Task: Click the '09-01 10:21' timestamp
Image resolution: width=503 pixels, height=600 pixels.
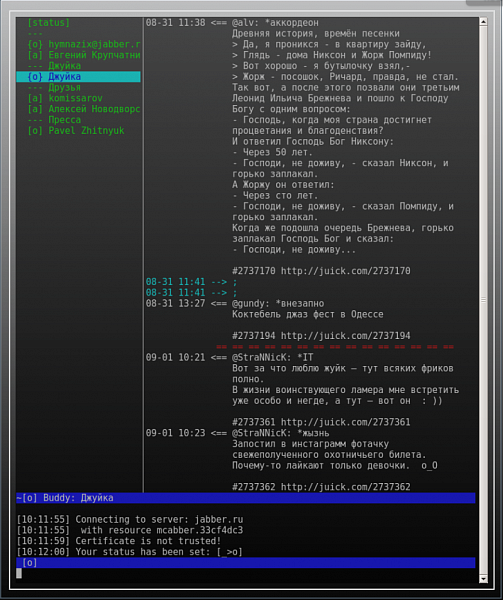Action: click(175, 357)
